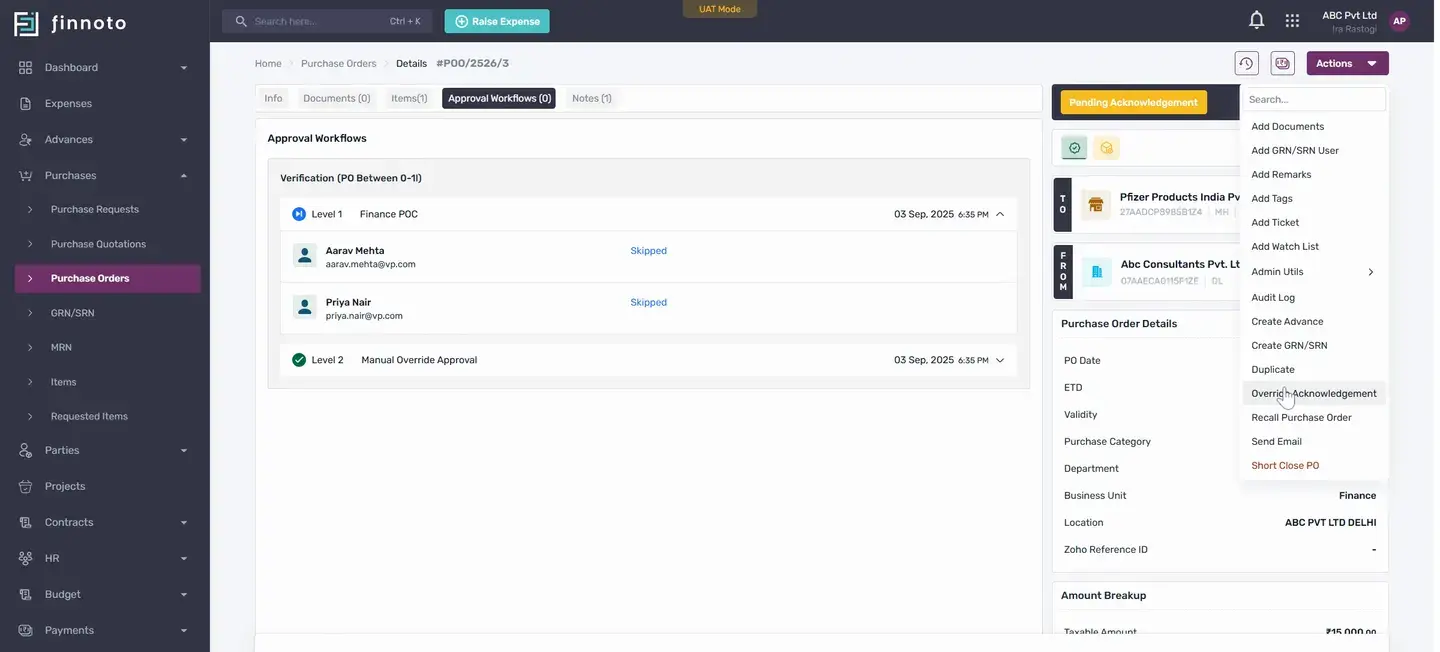
Task: Click the Projects sidebar icon
Action: point(26,486)
